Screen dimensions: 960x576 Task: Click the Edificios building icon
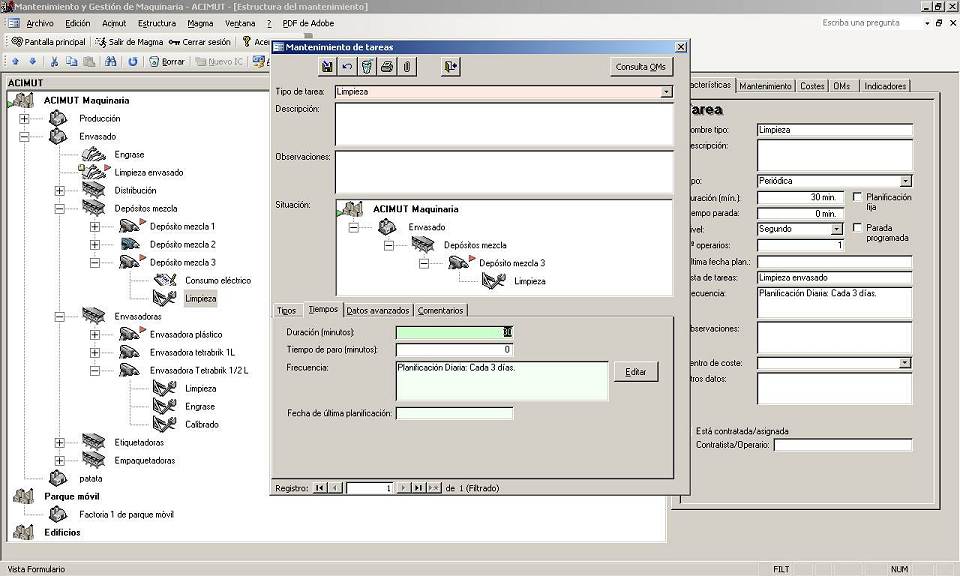[23, 532]
